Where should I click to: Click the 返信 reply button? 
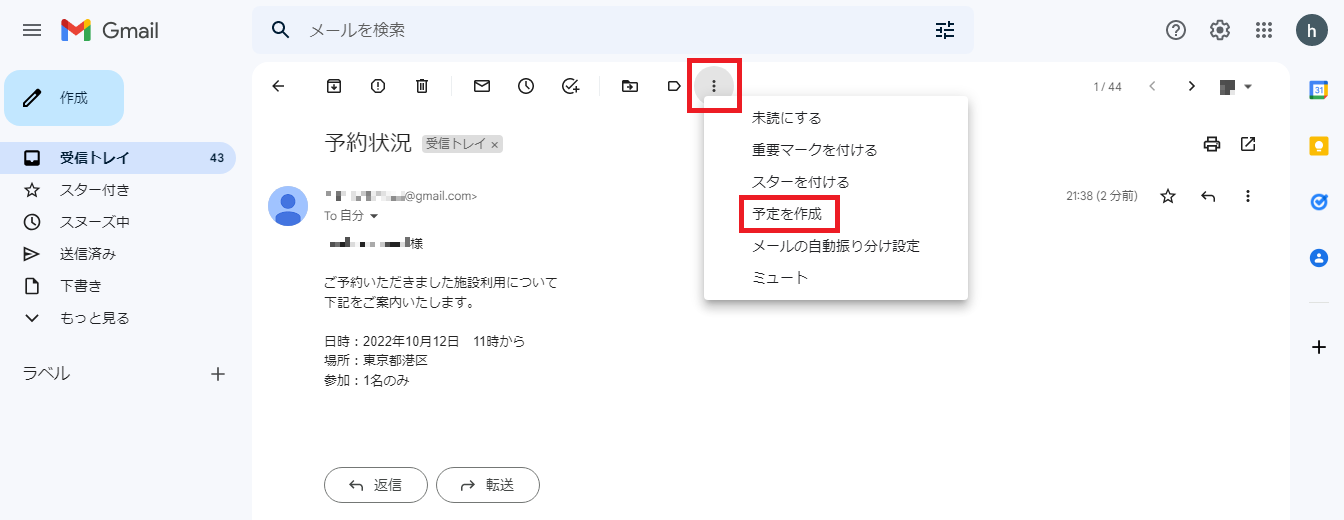tap(376, 485)
